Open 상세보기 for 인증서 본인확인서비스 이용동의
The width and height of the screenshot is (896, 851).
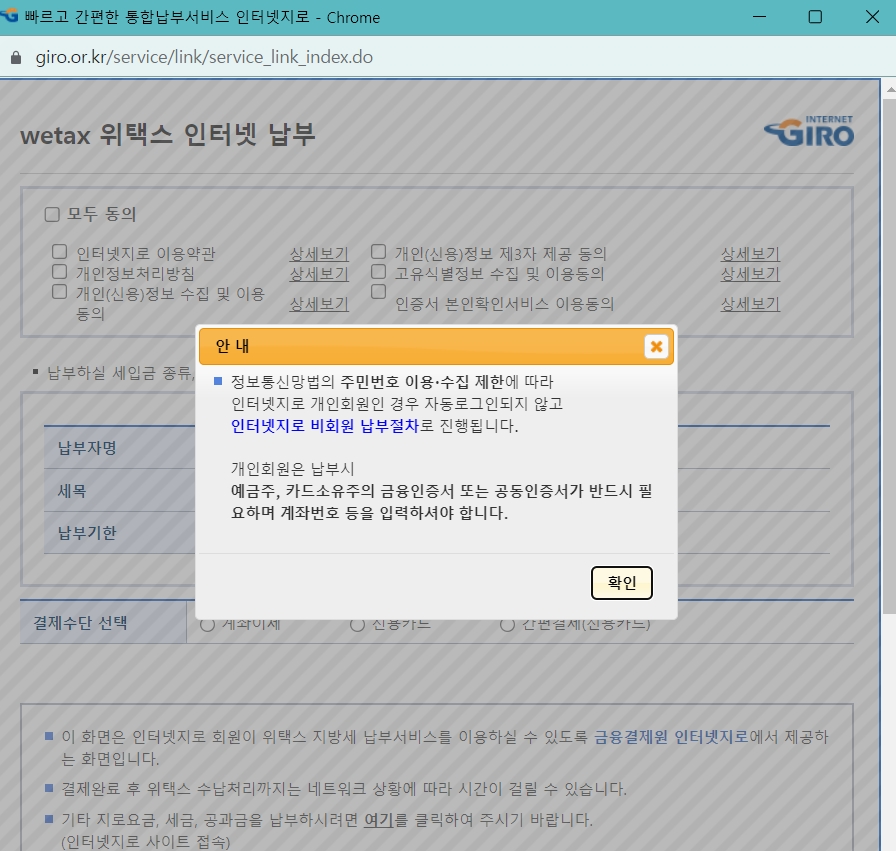pos(750,303)
